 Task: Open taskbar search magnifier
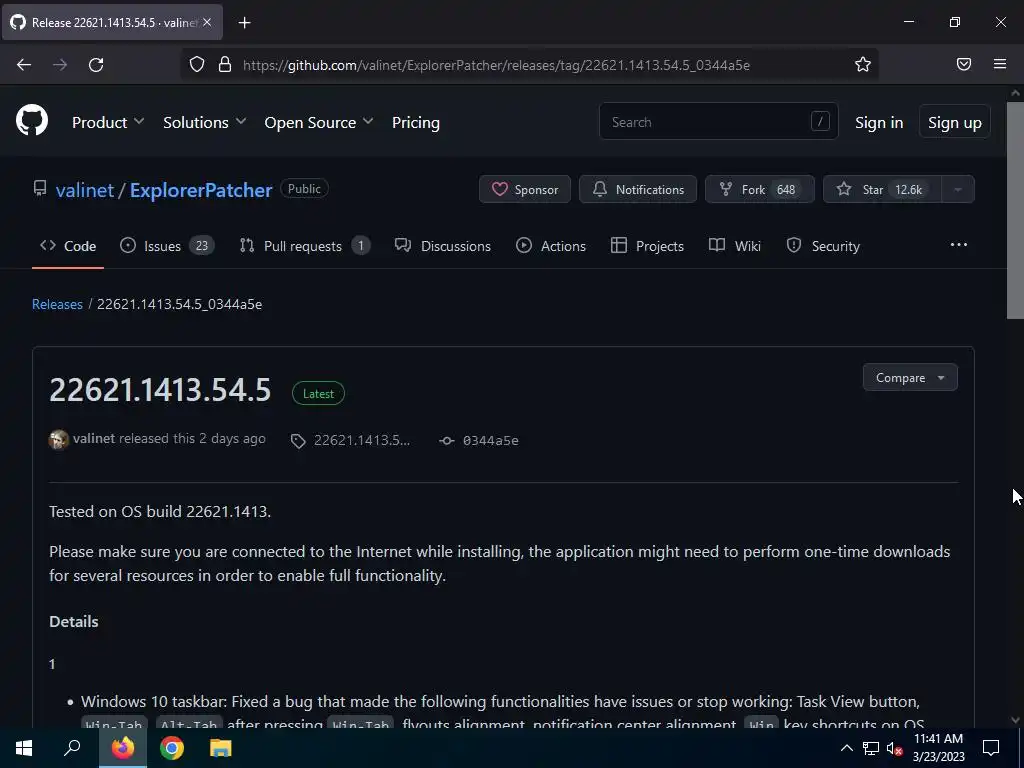coord(72,748)
